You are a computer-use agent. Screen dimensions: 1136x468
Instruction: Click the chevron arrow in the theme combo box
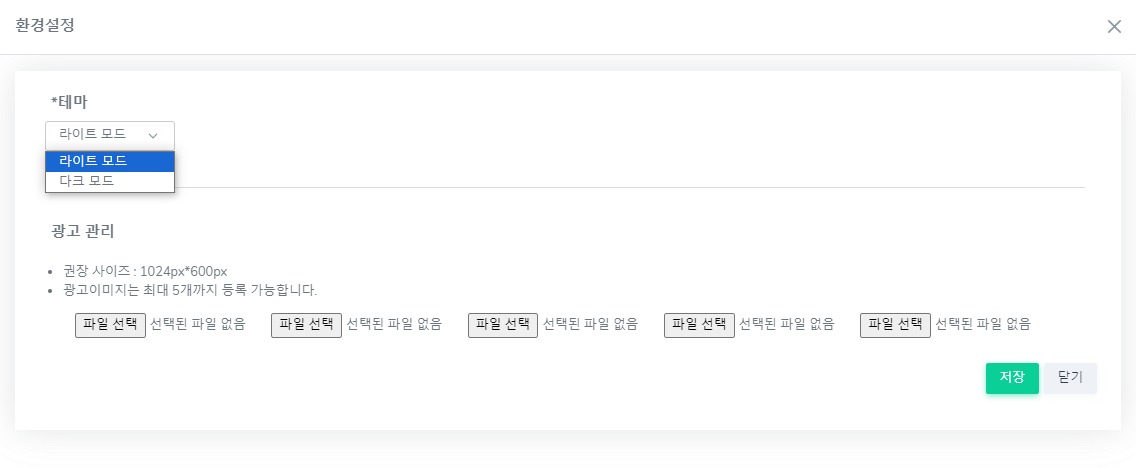click(153, 135)
